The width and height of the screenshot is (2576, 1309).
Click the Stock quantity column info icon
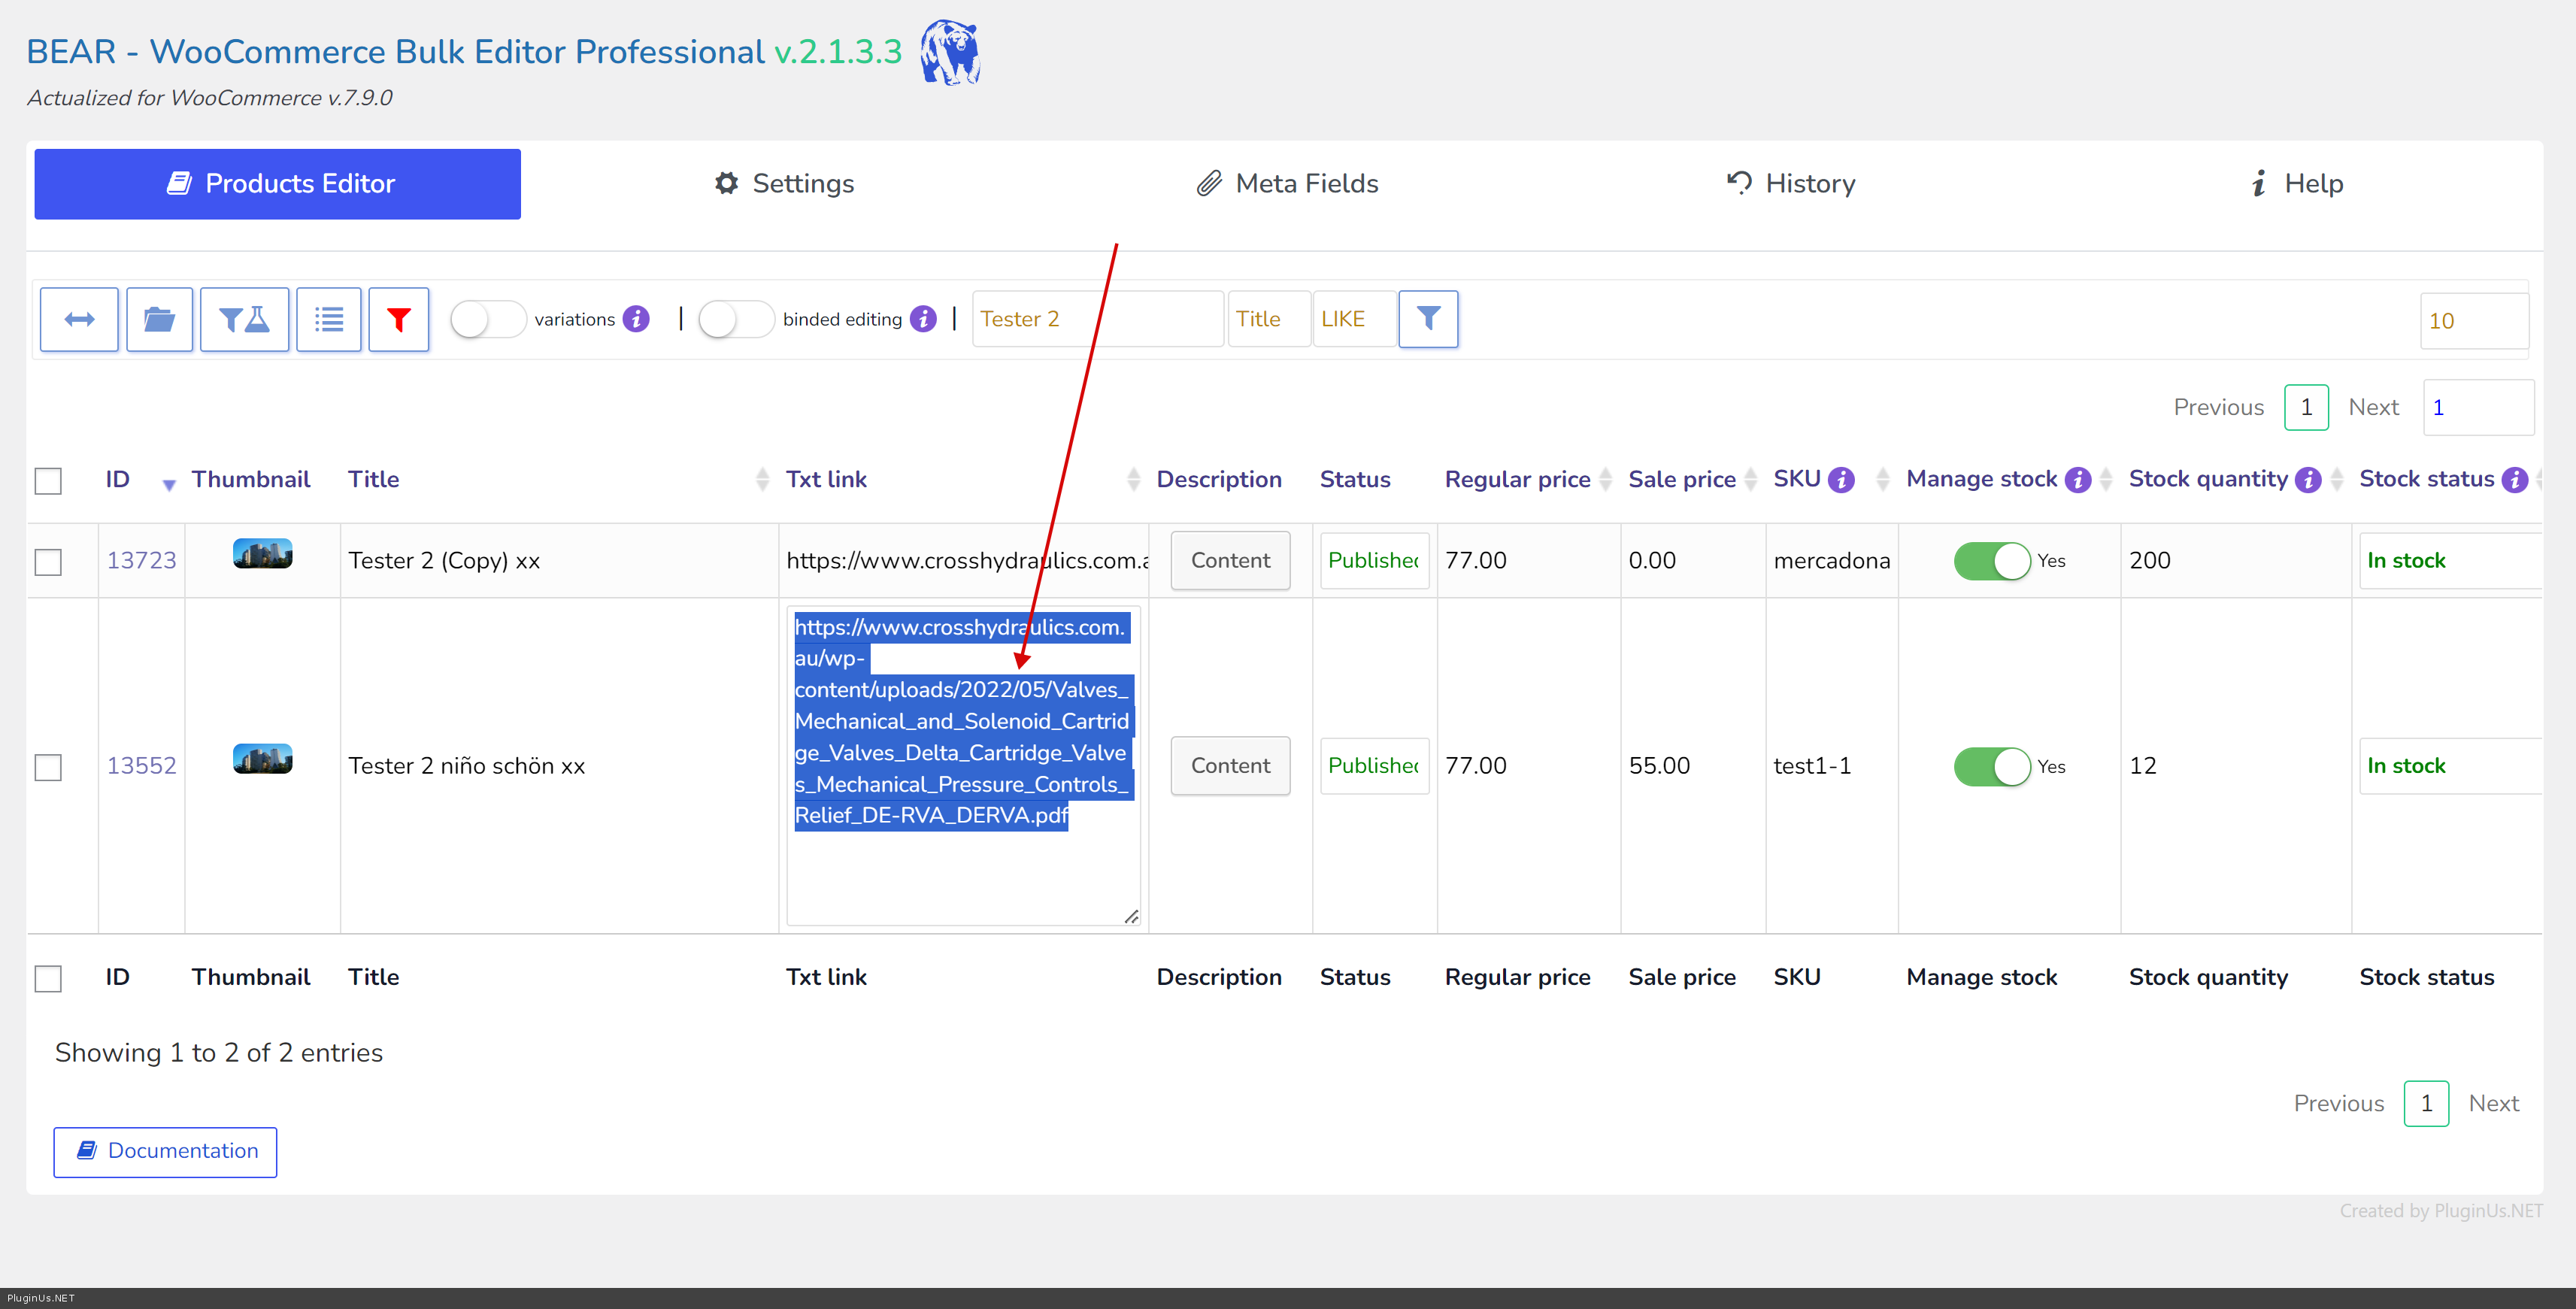click(2308, 480)
